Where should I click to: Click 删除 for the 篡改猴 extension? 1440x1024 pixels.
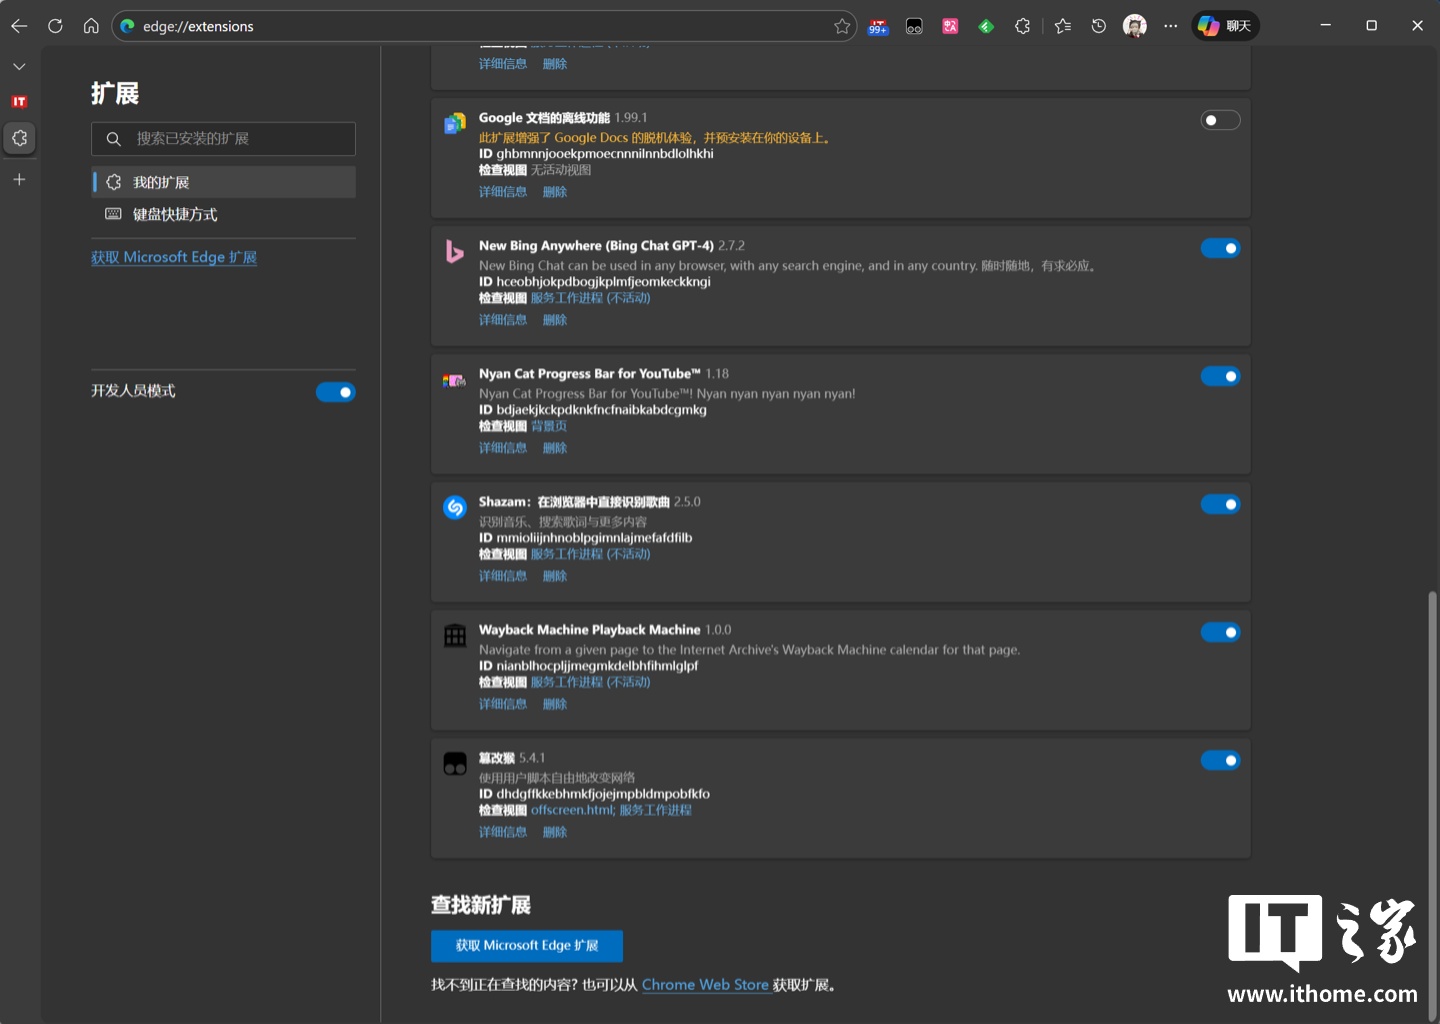coord(555,832)
